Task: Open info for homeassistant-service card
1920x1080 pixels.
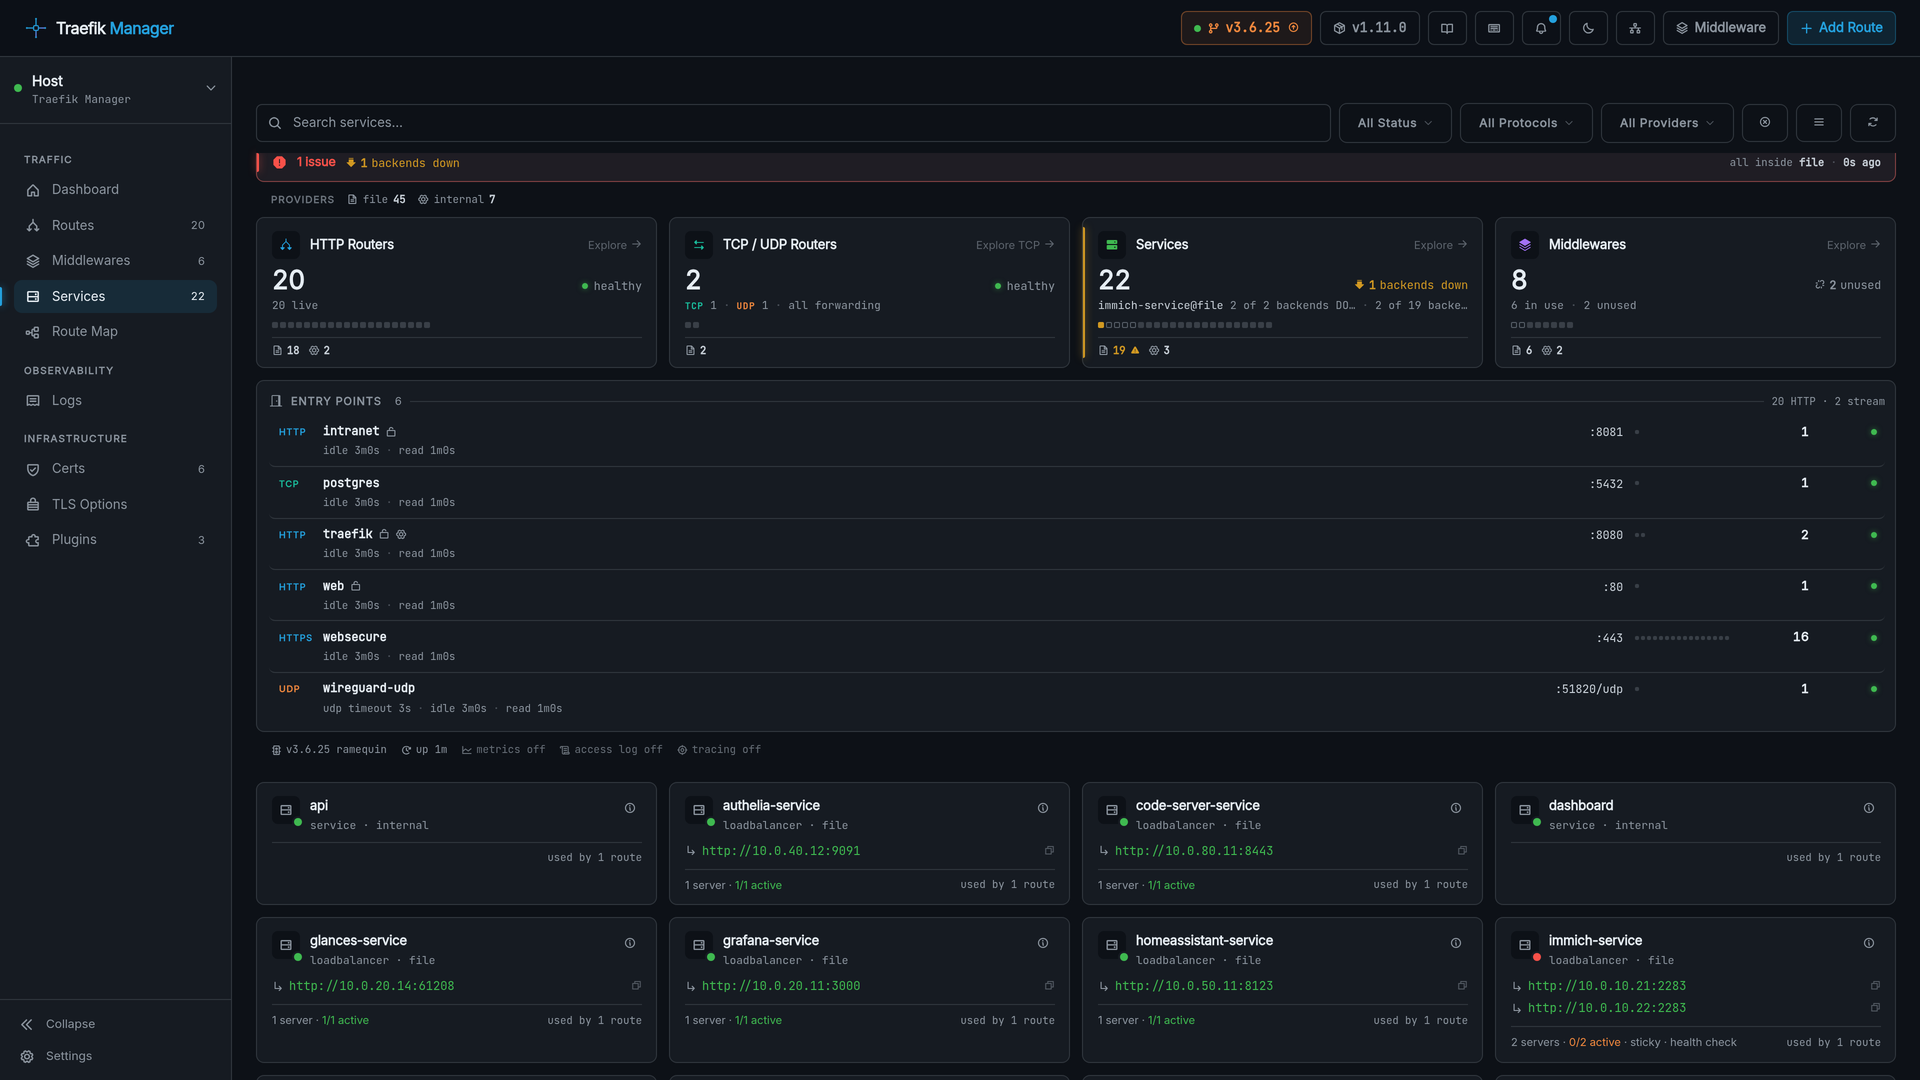Action: 1456,943
